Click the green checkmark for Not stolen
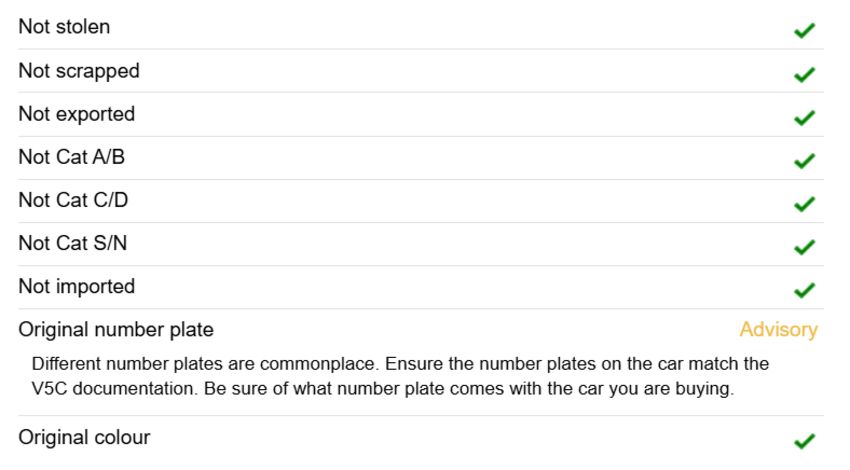 (804, 30)
